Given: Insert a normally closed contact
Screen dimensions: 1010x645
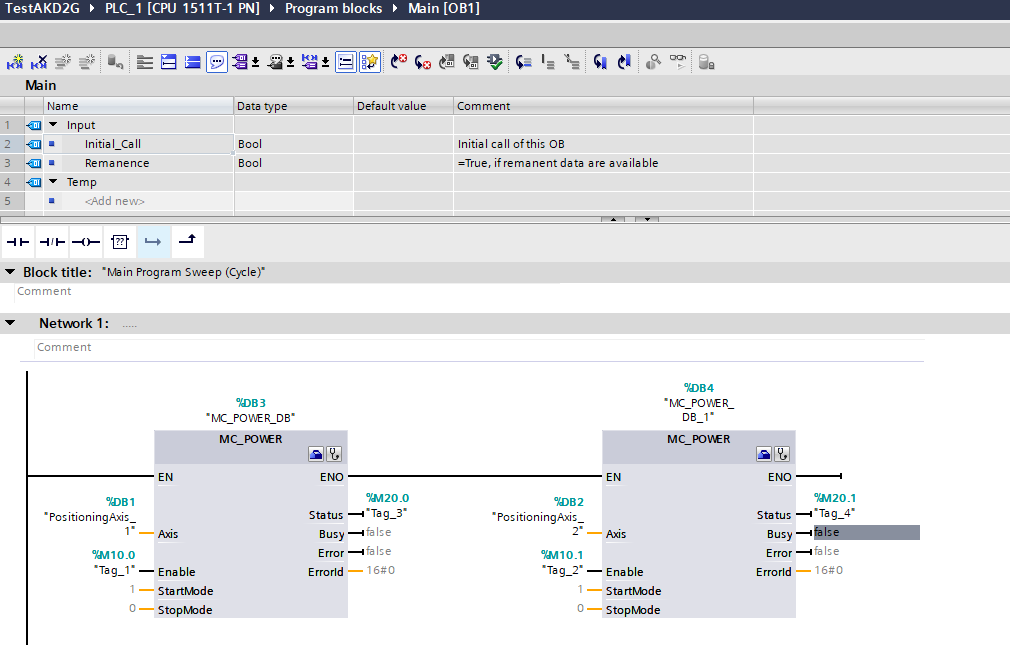Looking at the screenshot, I should pos(52,242).
